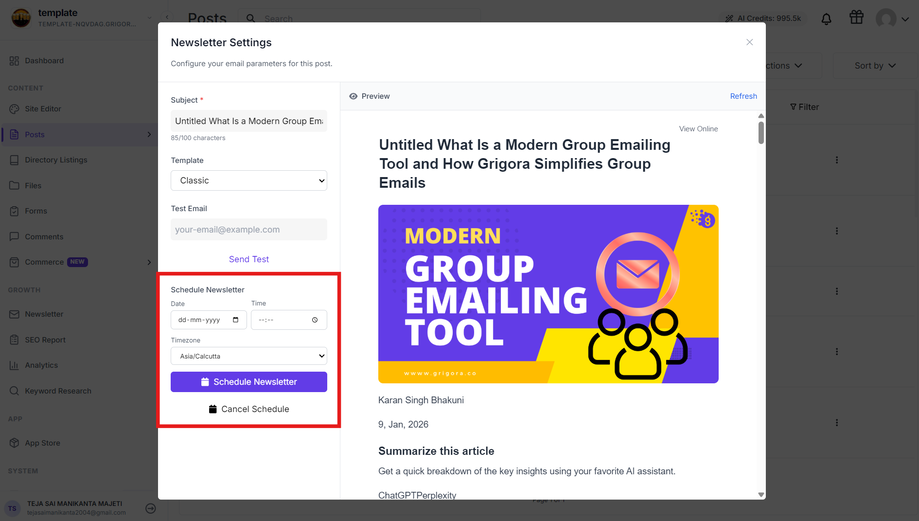Open the date picker calendar icon

pyautogui.click(x=236, y=320)
